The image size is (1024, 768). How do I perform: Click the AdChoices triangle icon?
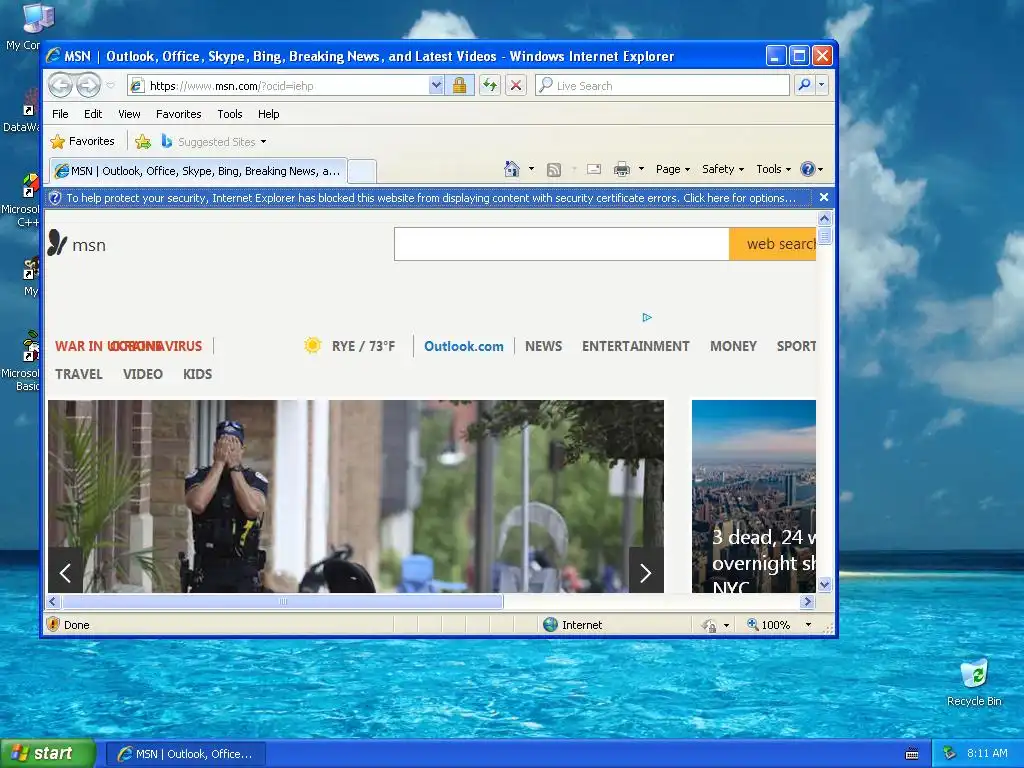647,317
